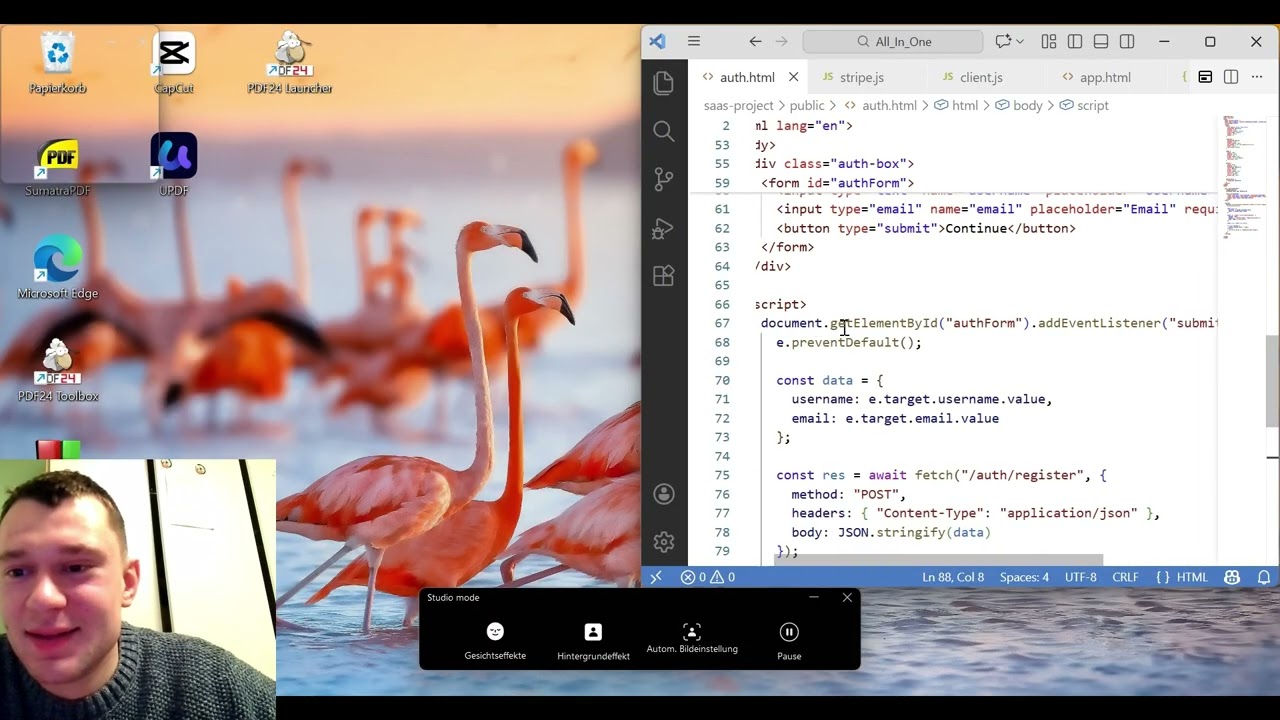This screenshot has width=1280, height=720.
Task: Select the Papierkorb desktop icon
Action: [58, 63]
